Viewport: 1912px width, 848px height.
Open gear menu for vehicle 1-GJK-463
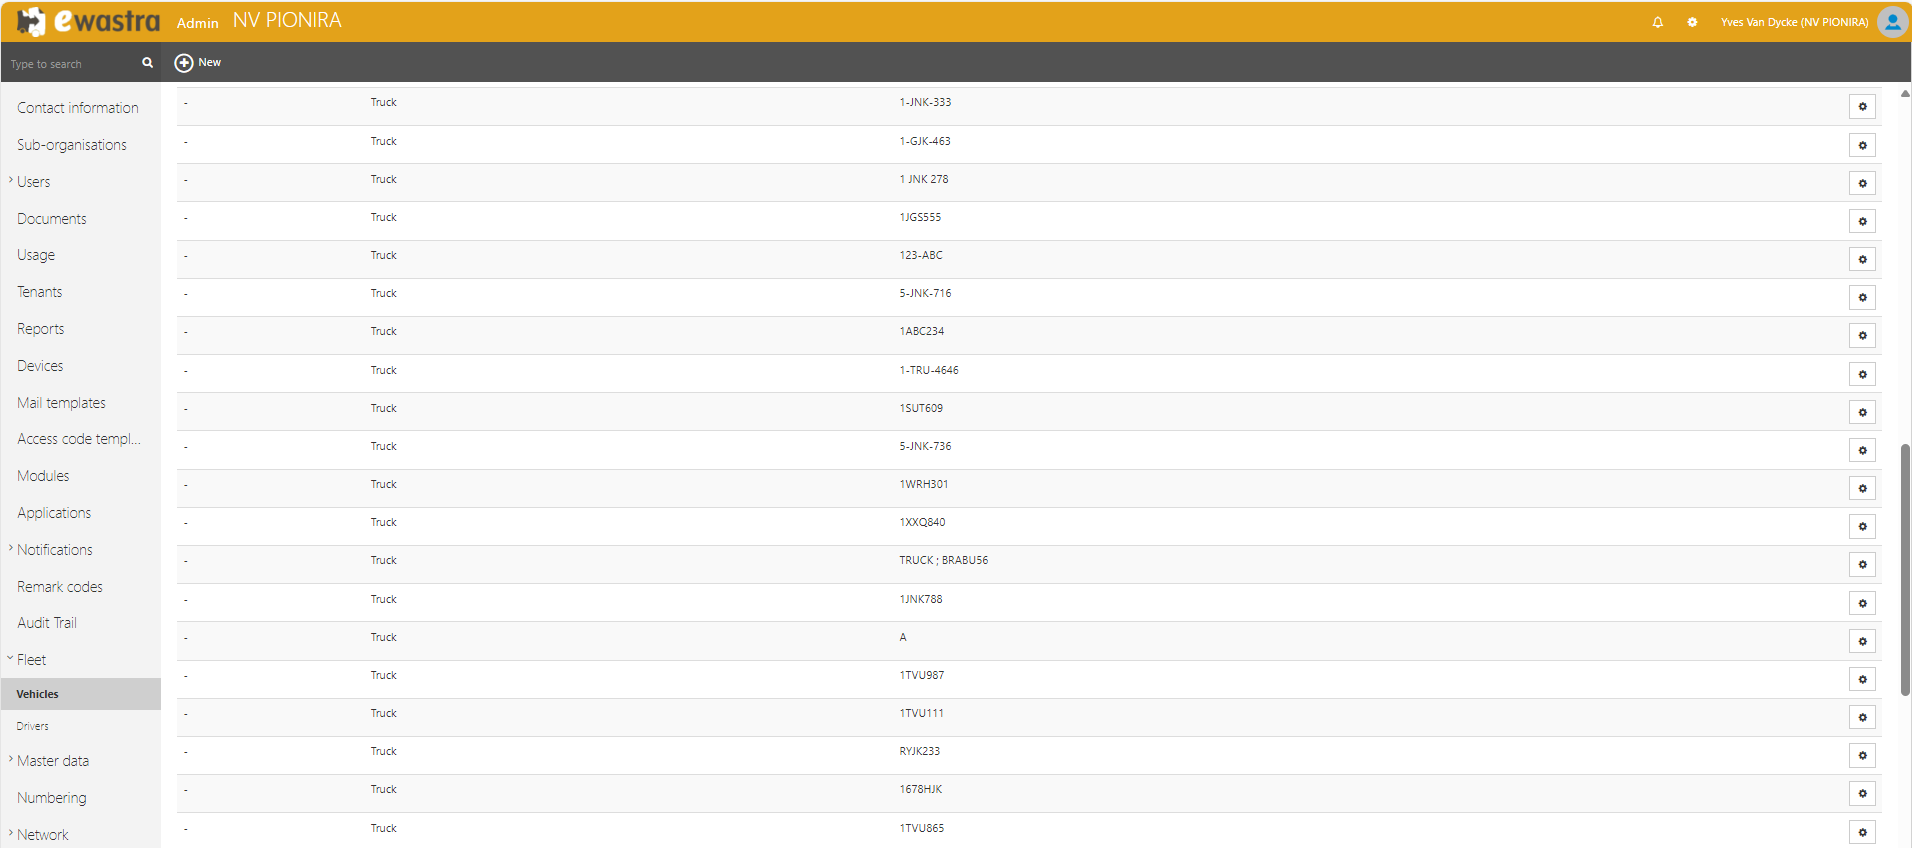coord(1862,145)
